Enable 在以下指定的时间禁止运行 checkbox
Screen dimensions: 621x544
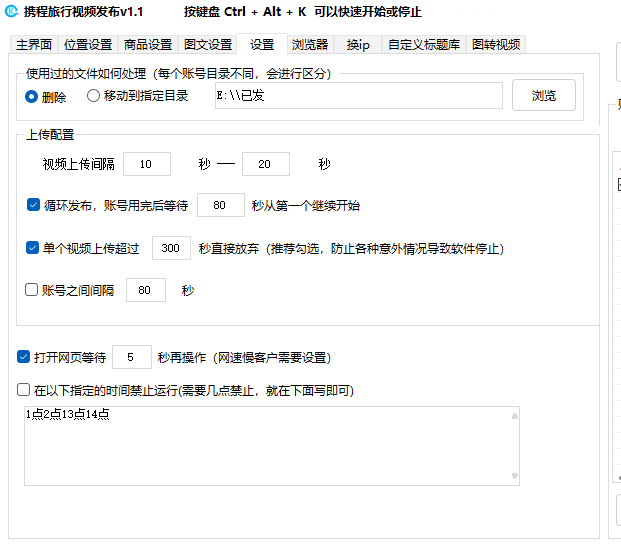click(x=23, y=390)
